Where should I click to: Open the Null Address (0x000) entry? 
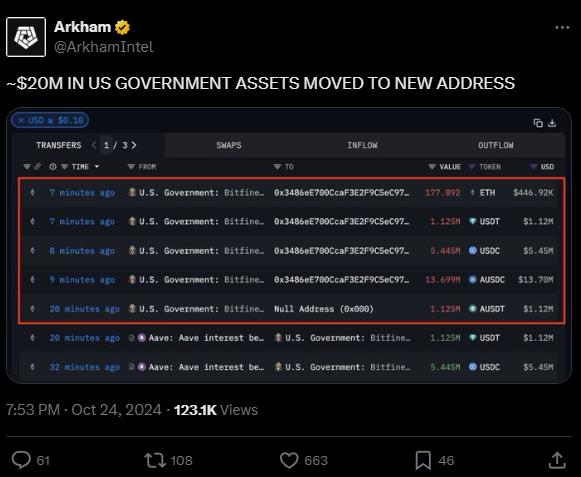pyautogui.click(x=323, y=309)
